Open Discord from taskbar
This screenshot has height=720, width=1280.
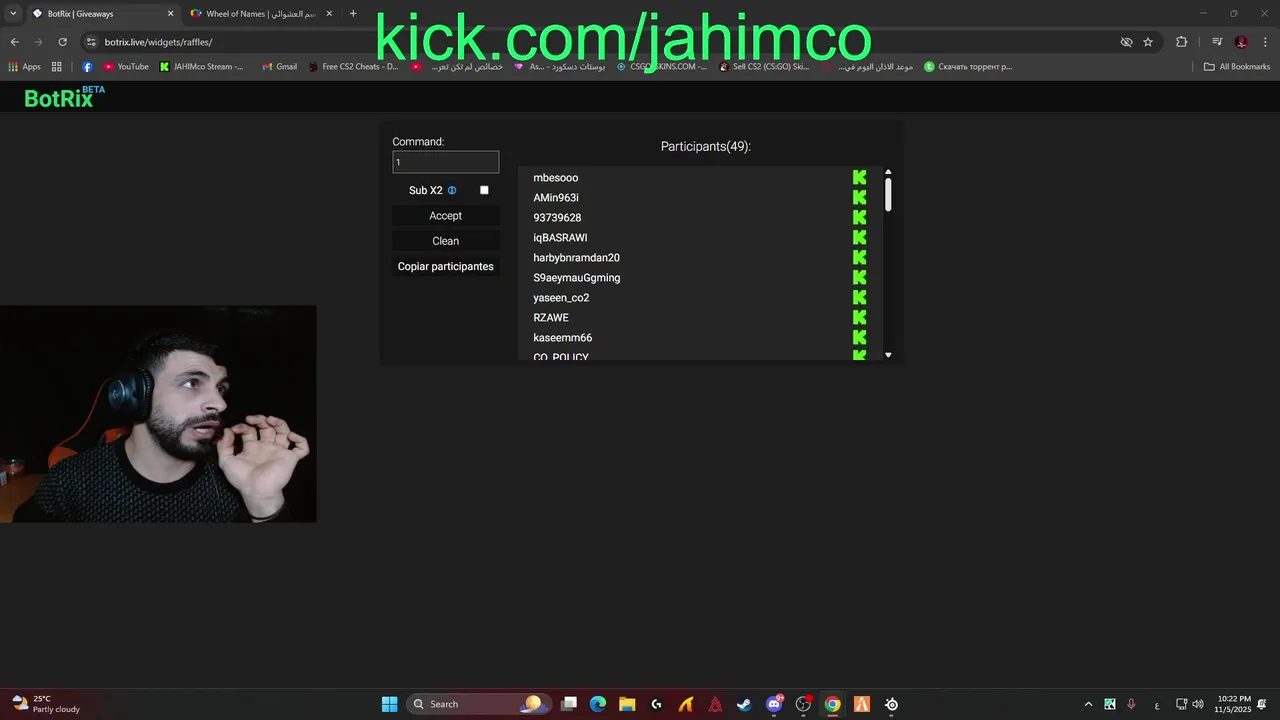pos(774,704)
